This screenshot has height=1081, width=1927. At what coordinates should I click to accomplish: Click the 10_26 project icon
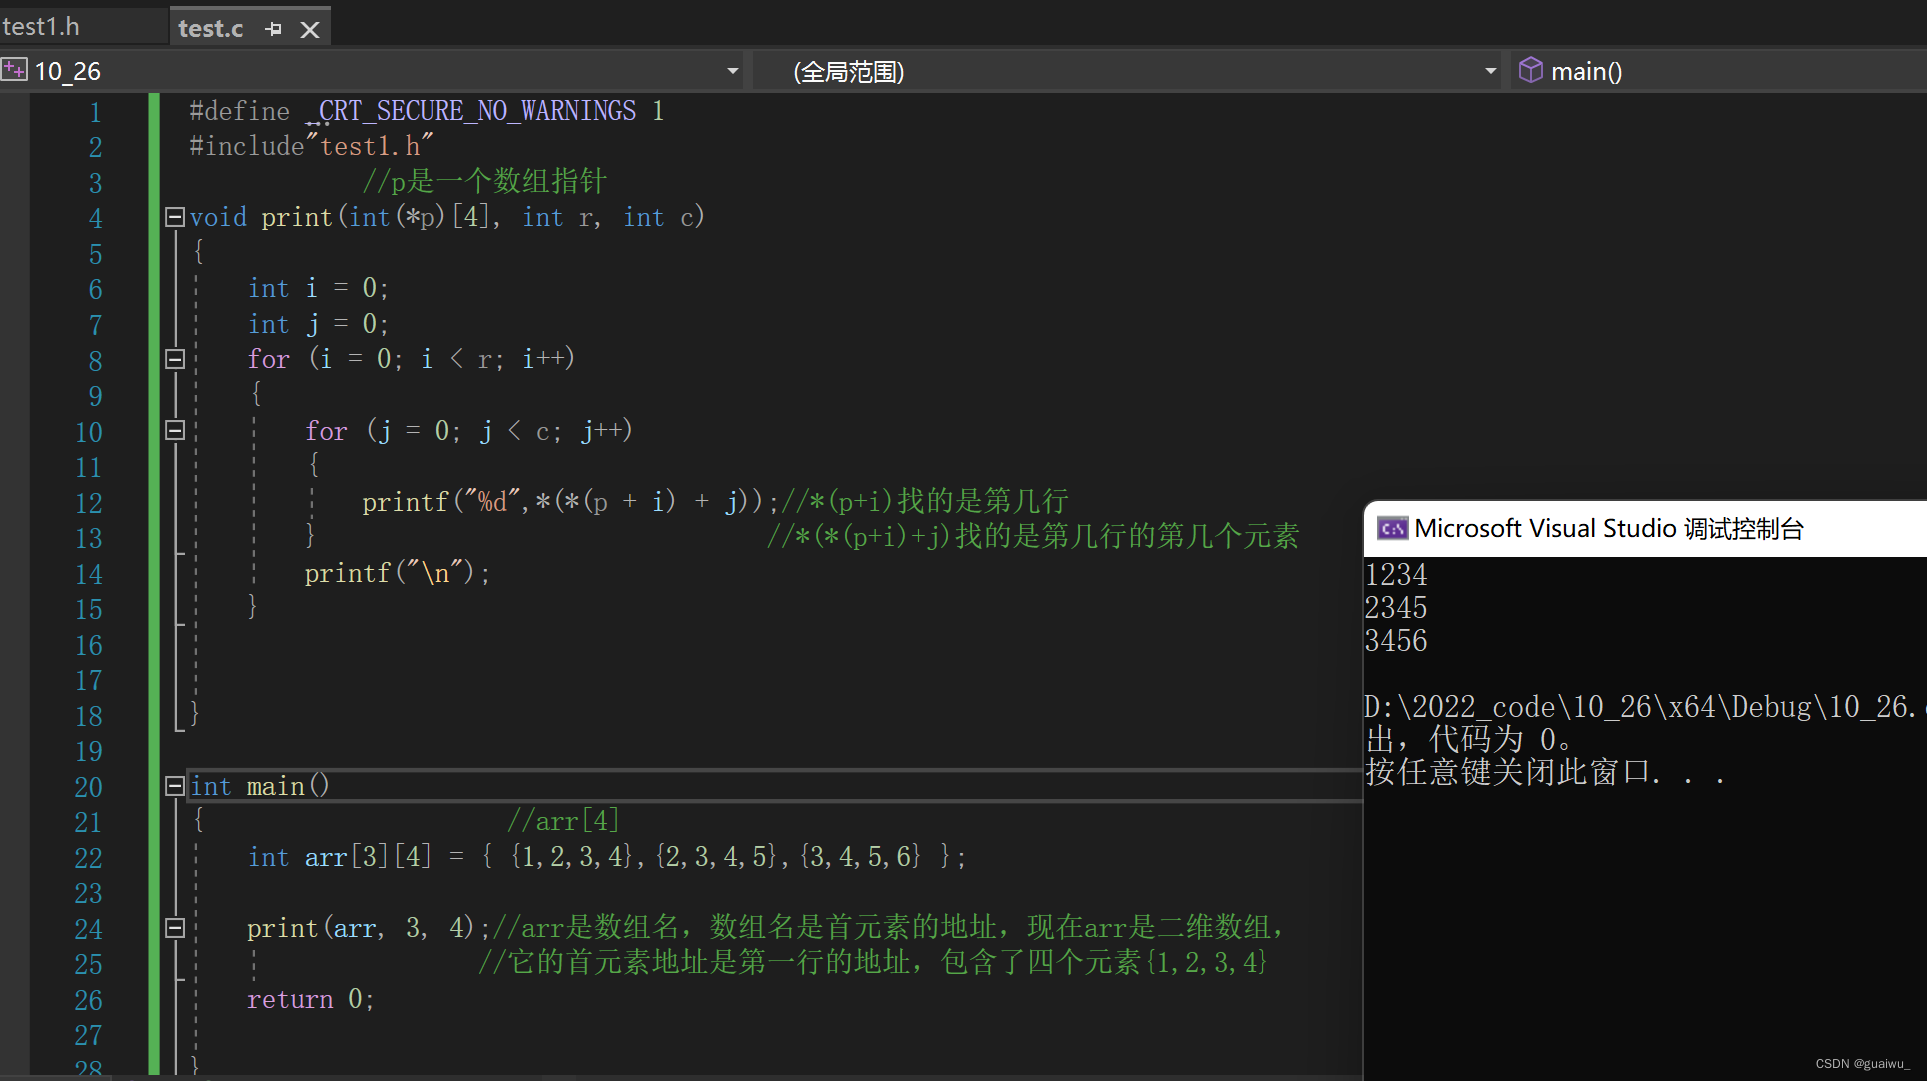tap(14, 70)
